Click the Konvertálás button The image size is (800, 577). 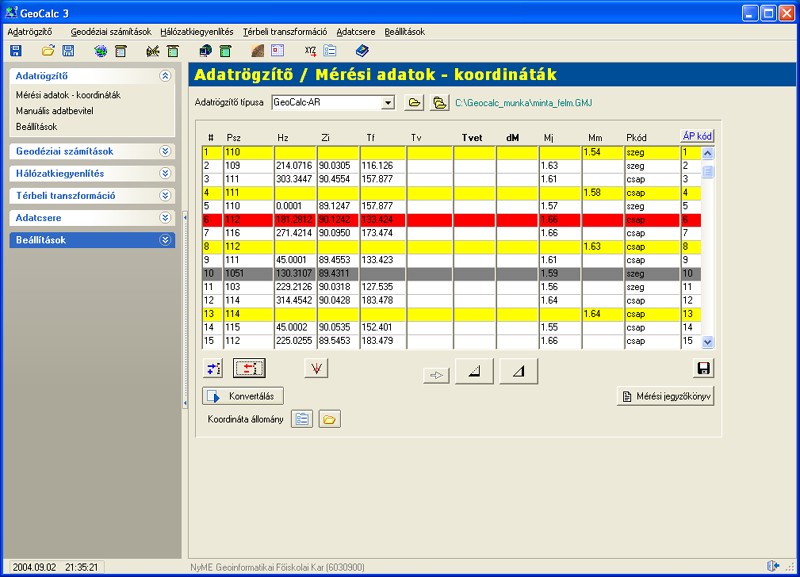pyautogui.click(x=243, y=396)
